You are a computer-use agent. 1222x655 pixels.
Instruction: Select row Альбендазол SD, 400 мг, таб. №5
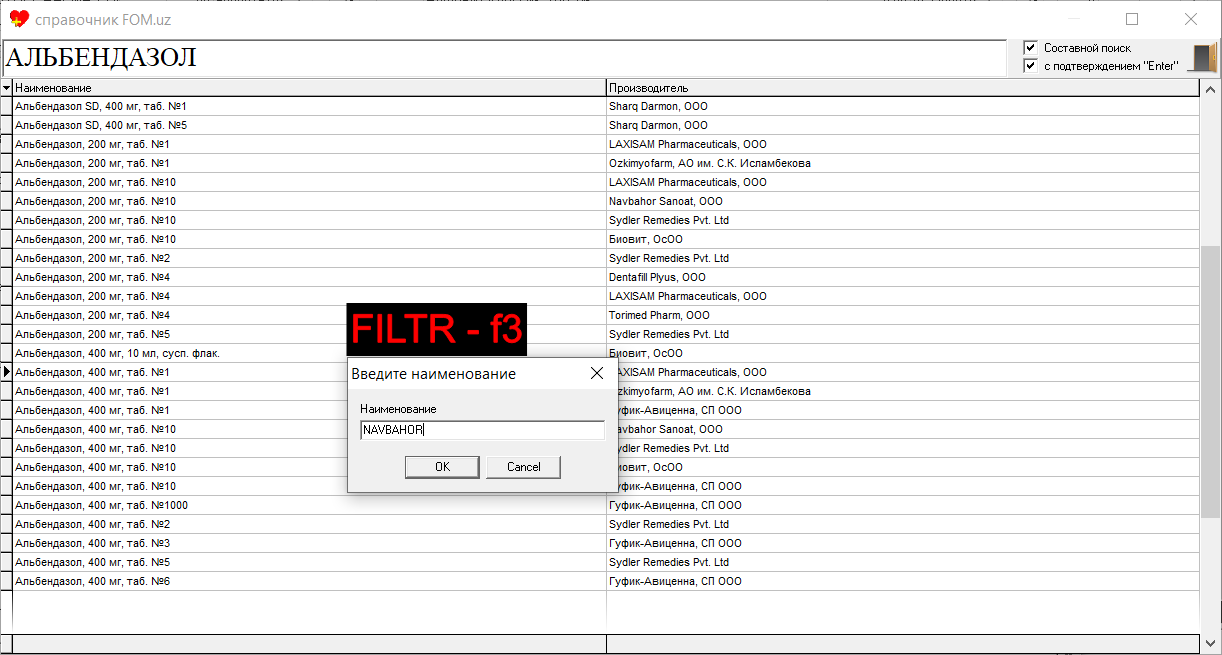click(x=309, y=125)
